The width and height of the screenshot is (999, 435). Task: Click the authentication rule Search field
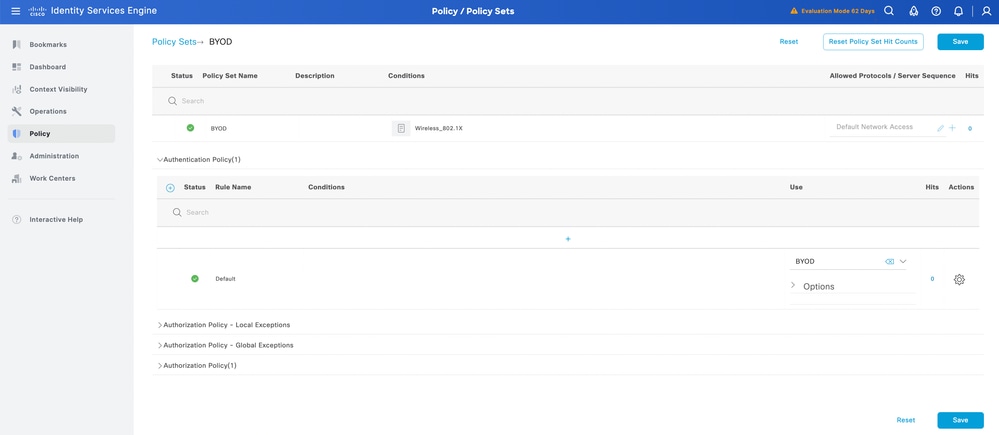click(x=568, y=212)
